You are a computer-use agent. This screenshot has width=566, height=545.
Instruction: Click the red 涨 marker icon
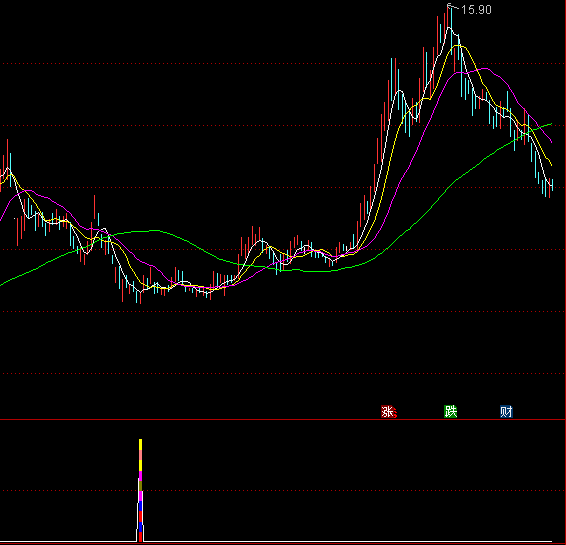(x=389, y=411)
